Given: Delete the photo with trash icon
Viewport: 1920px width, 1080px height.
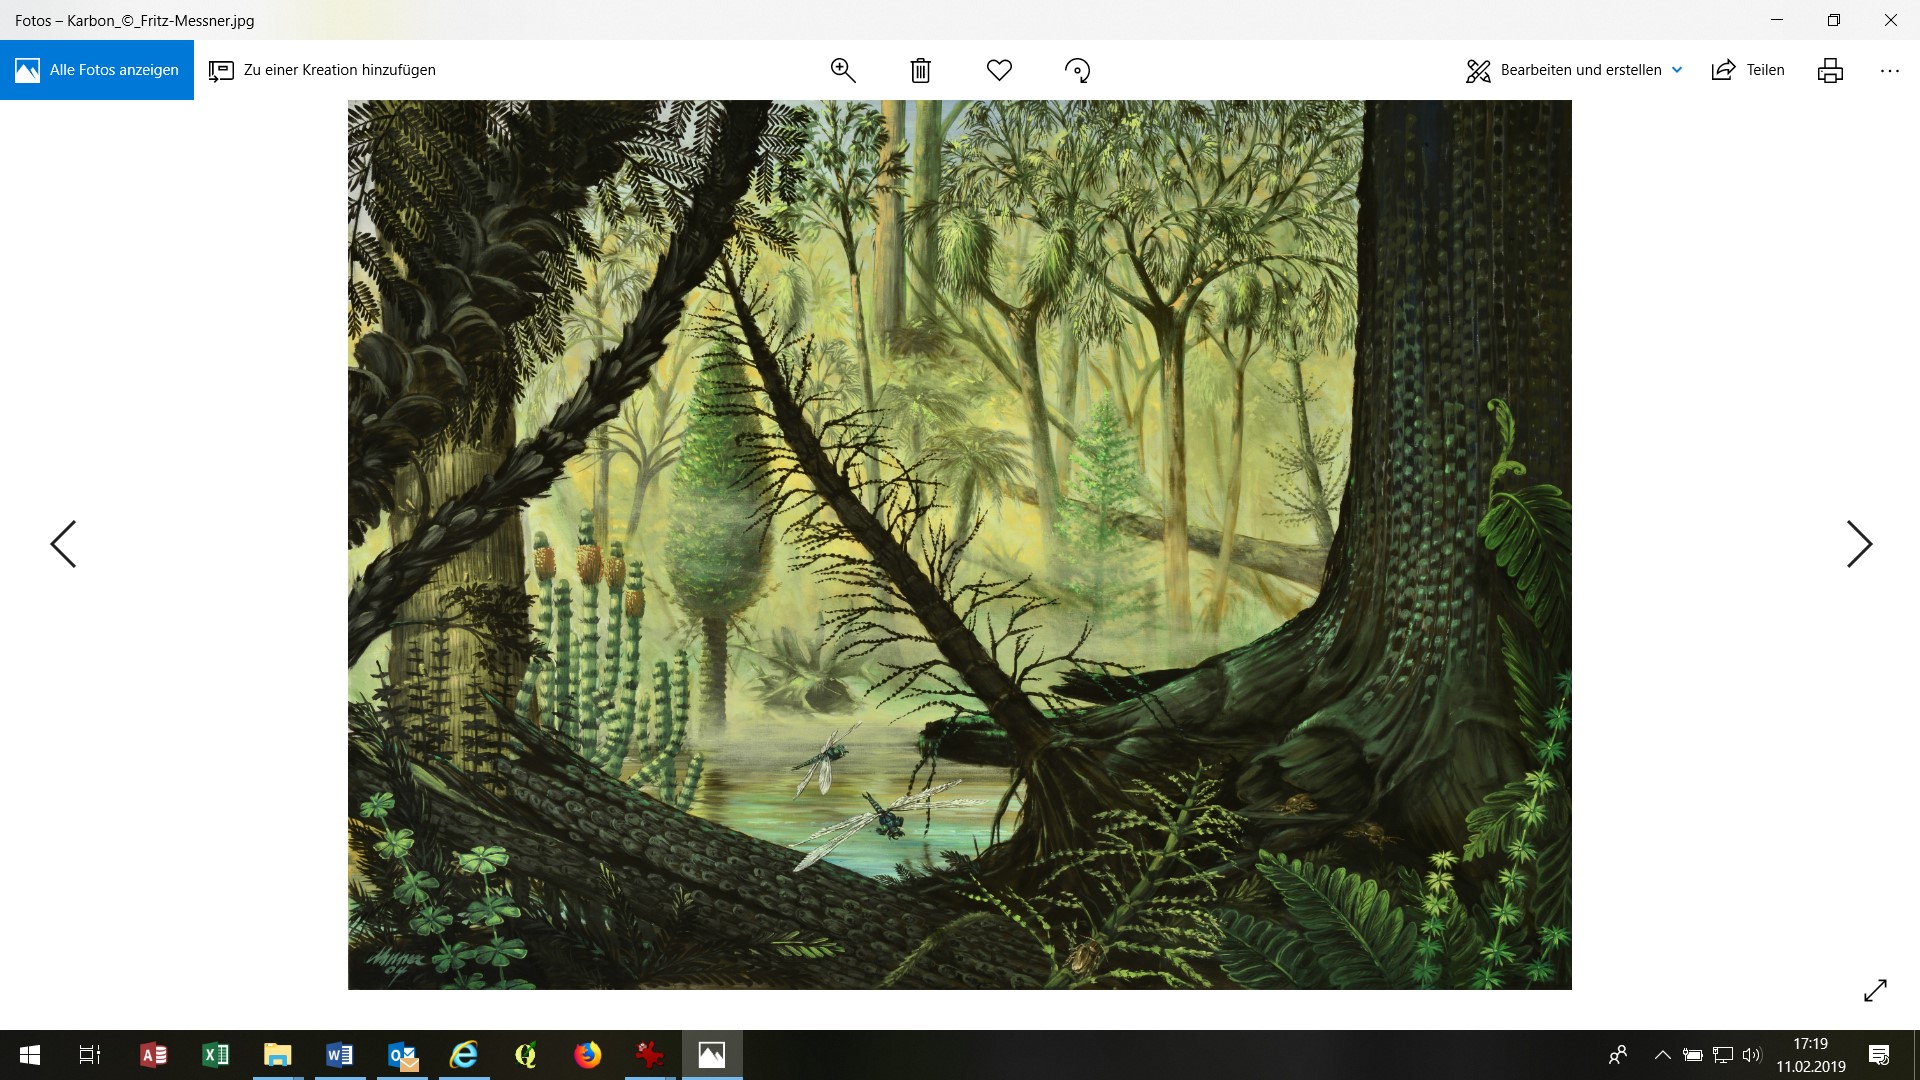Looking at the screenshot, I should 921,70.
